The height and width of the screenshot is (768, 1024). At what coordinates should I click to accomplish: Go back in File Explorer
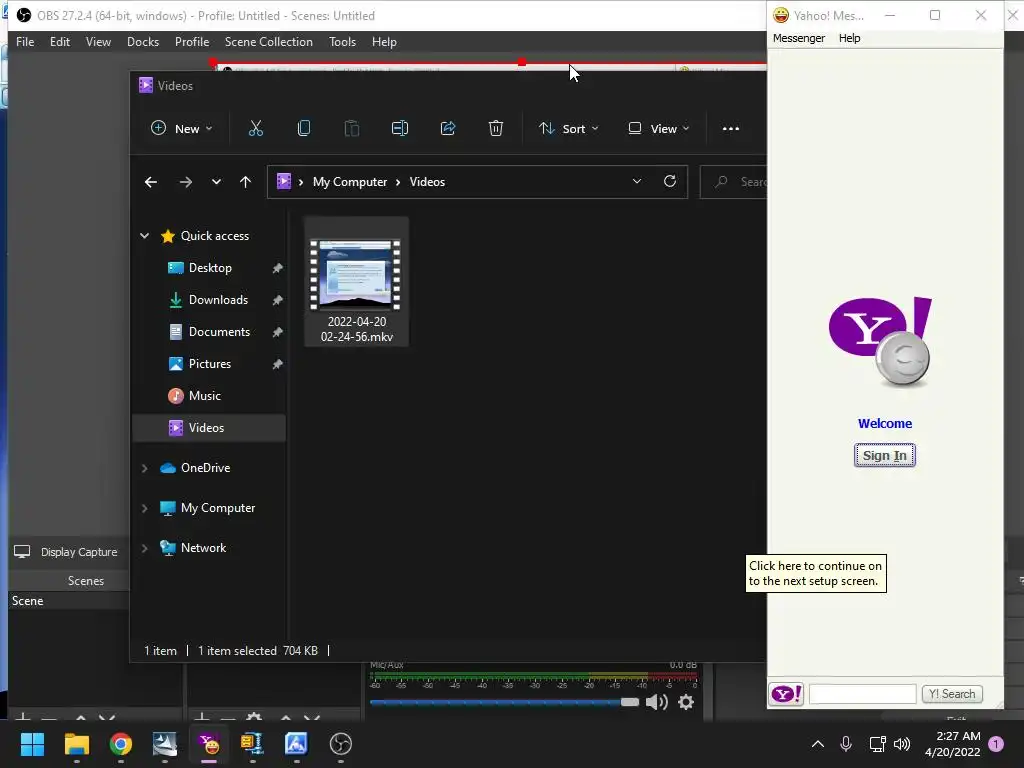click(151, 182)
